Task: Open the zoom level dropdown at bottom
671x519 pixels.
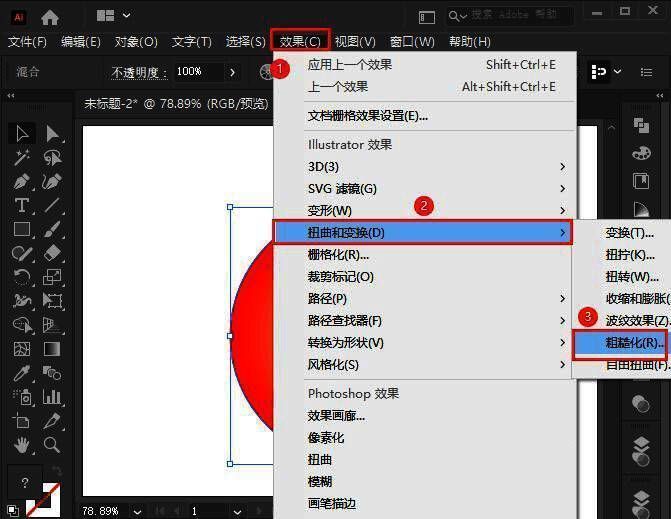Action: tap(137, 512)
